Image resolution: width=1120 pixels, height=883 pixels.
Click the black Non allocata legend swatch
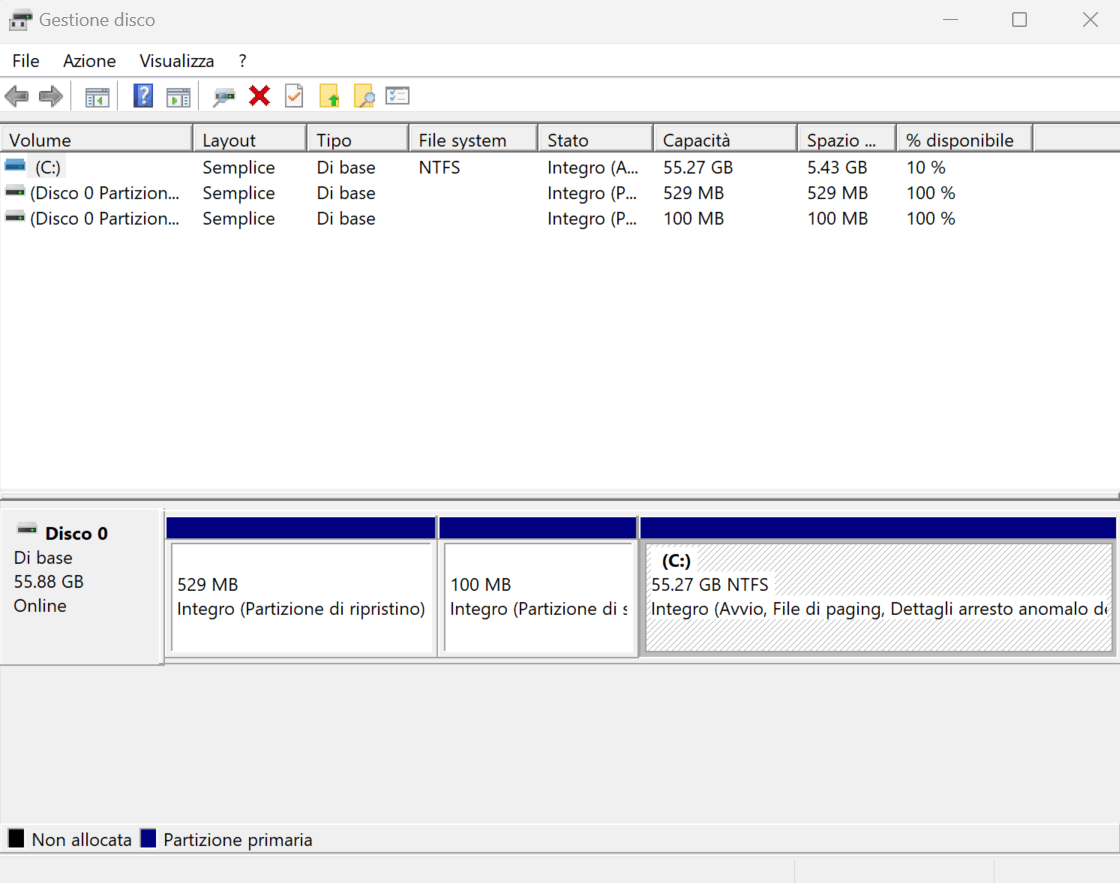click(x=16, y=838)
